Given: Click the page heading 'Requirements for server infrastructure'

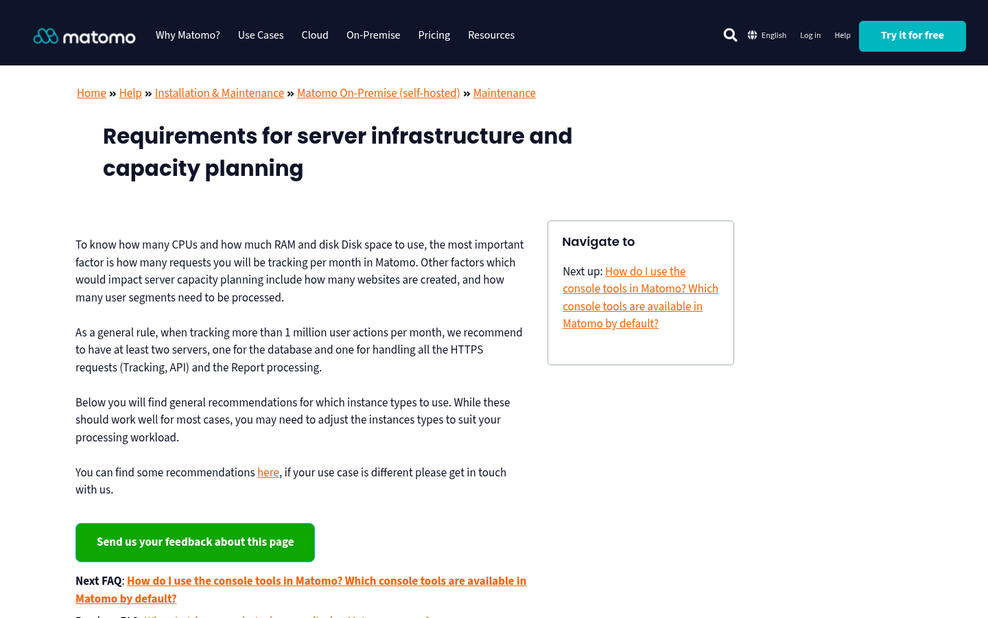Looking at the screenshot, I should [337, 152].
